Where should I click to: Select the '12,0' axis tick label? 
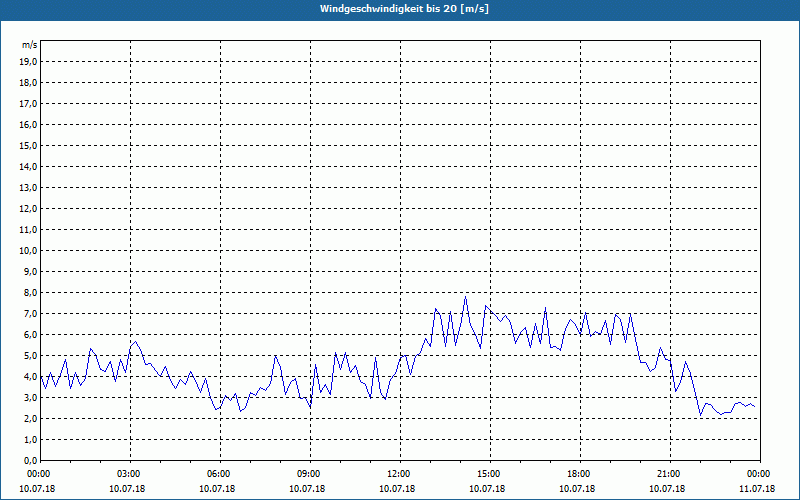click(x=28, y=209)
